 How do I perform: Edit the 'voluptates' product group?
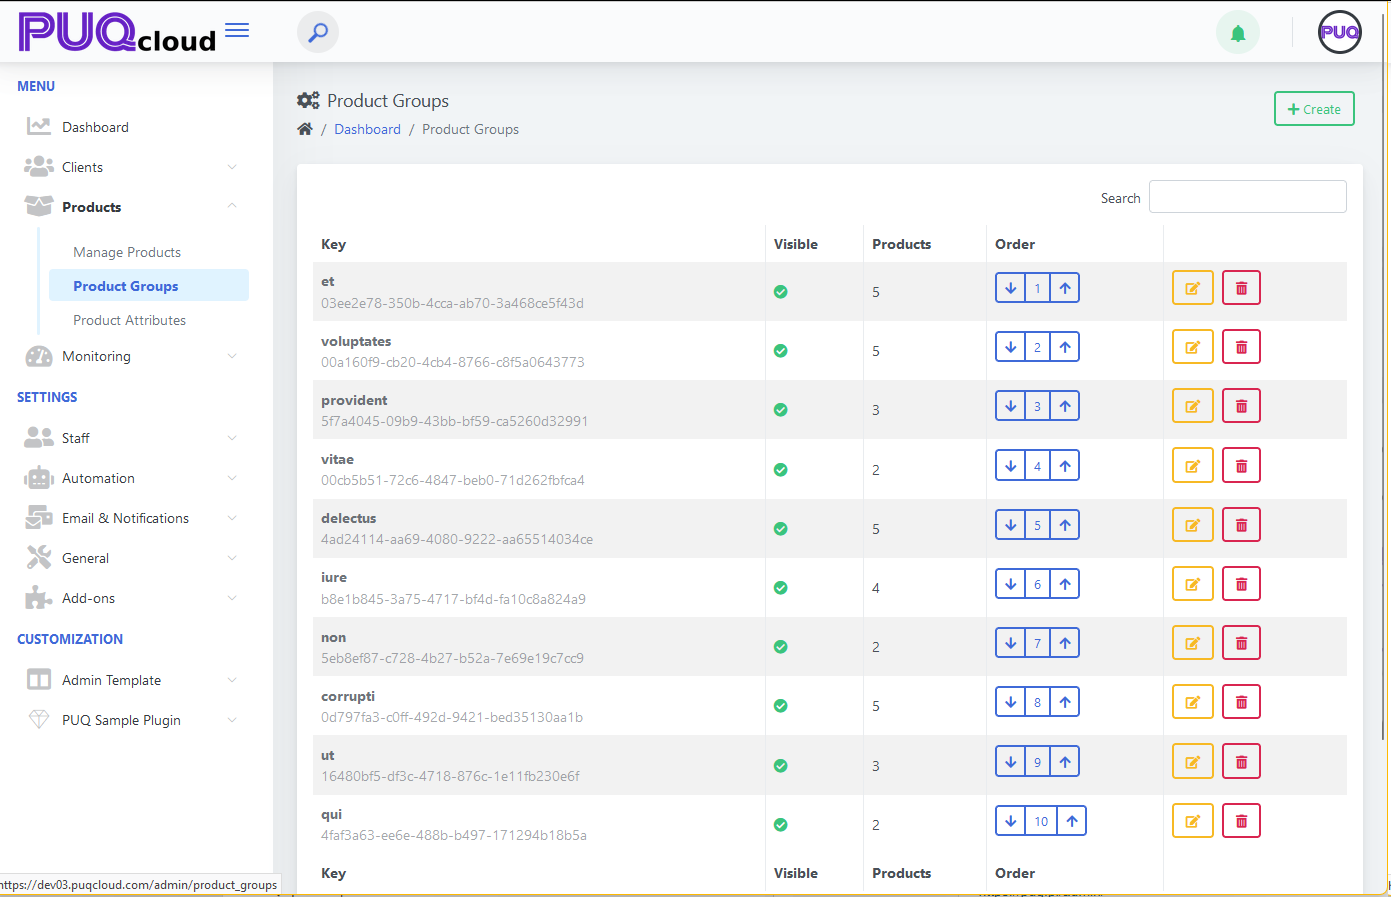tap(1192, 347)
